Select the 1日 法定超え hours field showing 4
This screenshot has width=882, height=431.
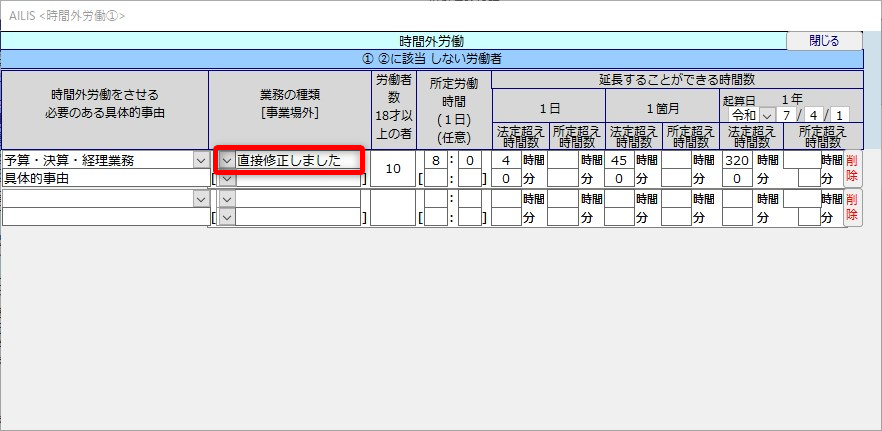[x=506, y=160]
